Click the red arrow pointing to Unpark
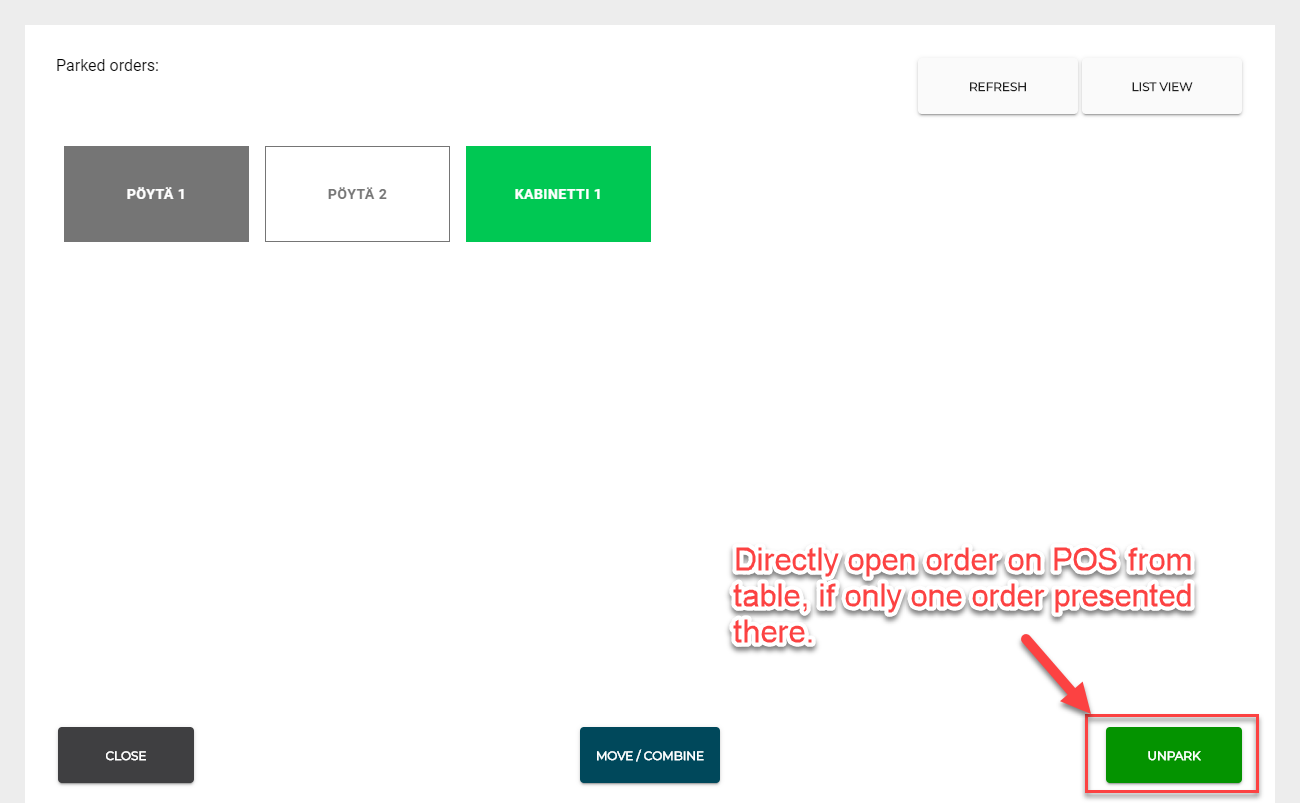 (x=1055, y=674)
